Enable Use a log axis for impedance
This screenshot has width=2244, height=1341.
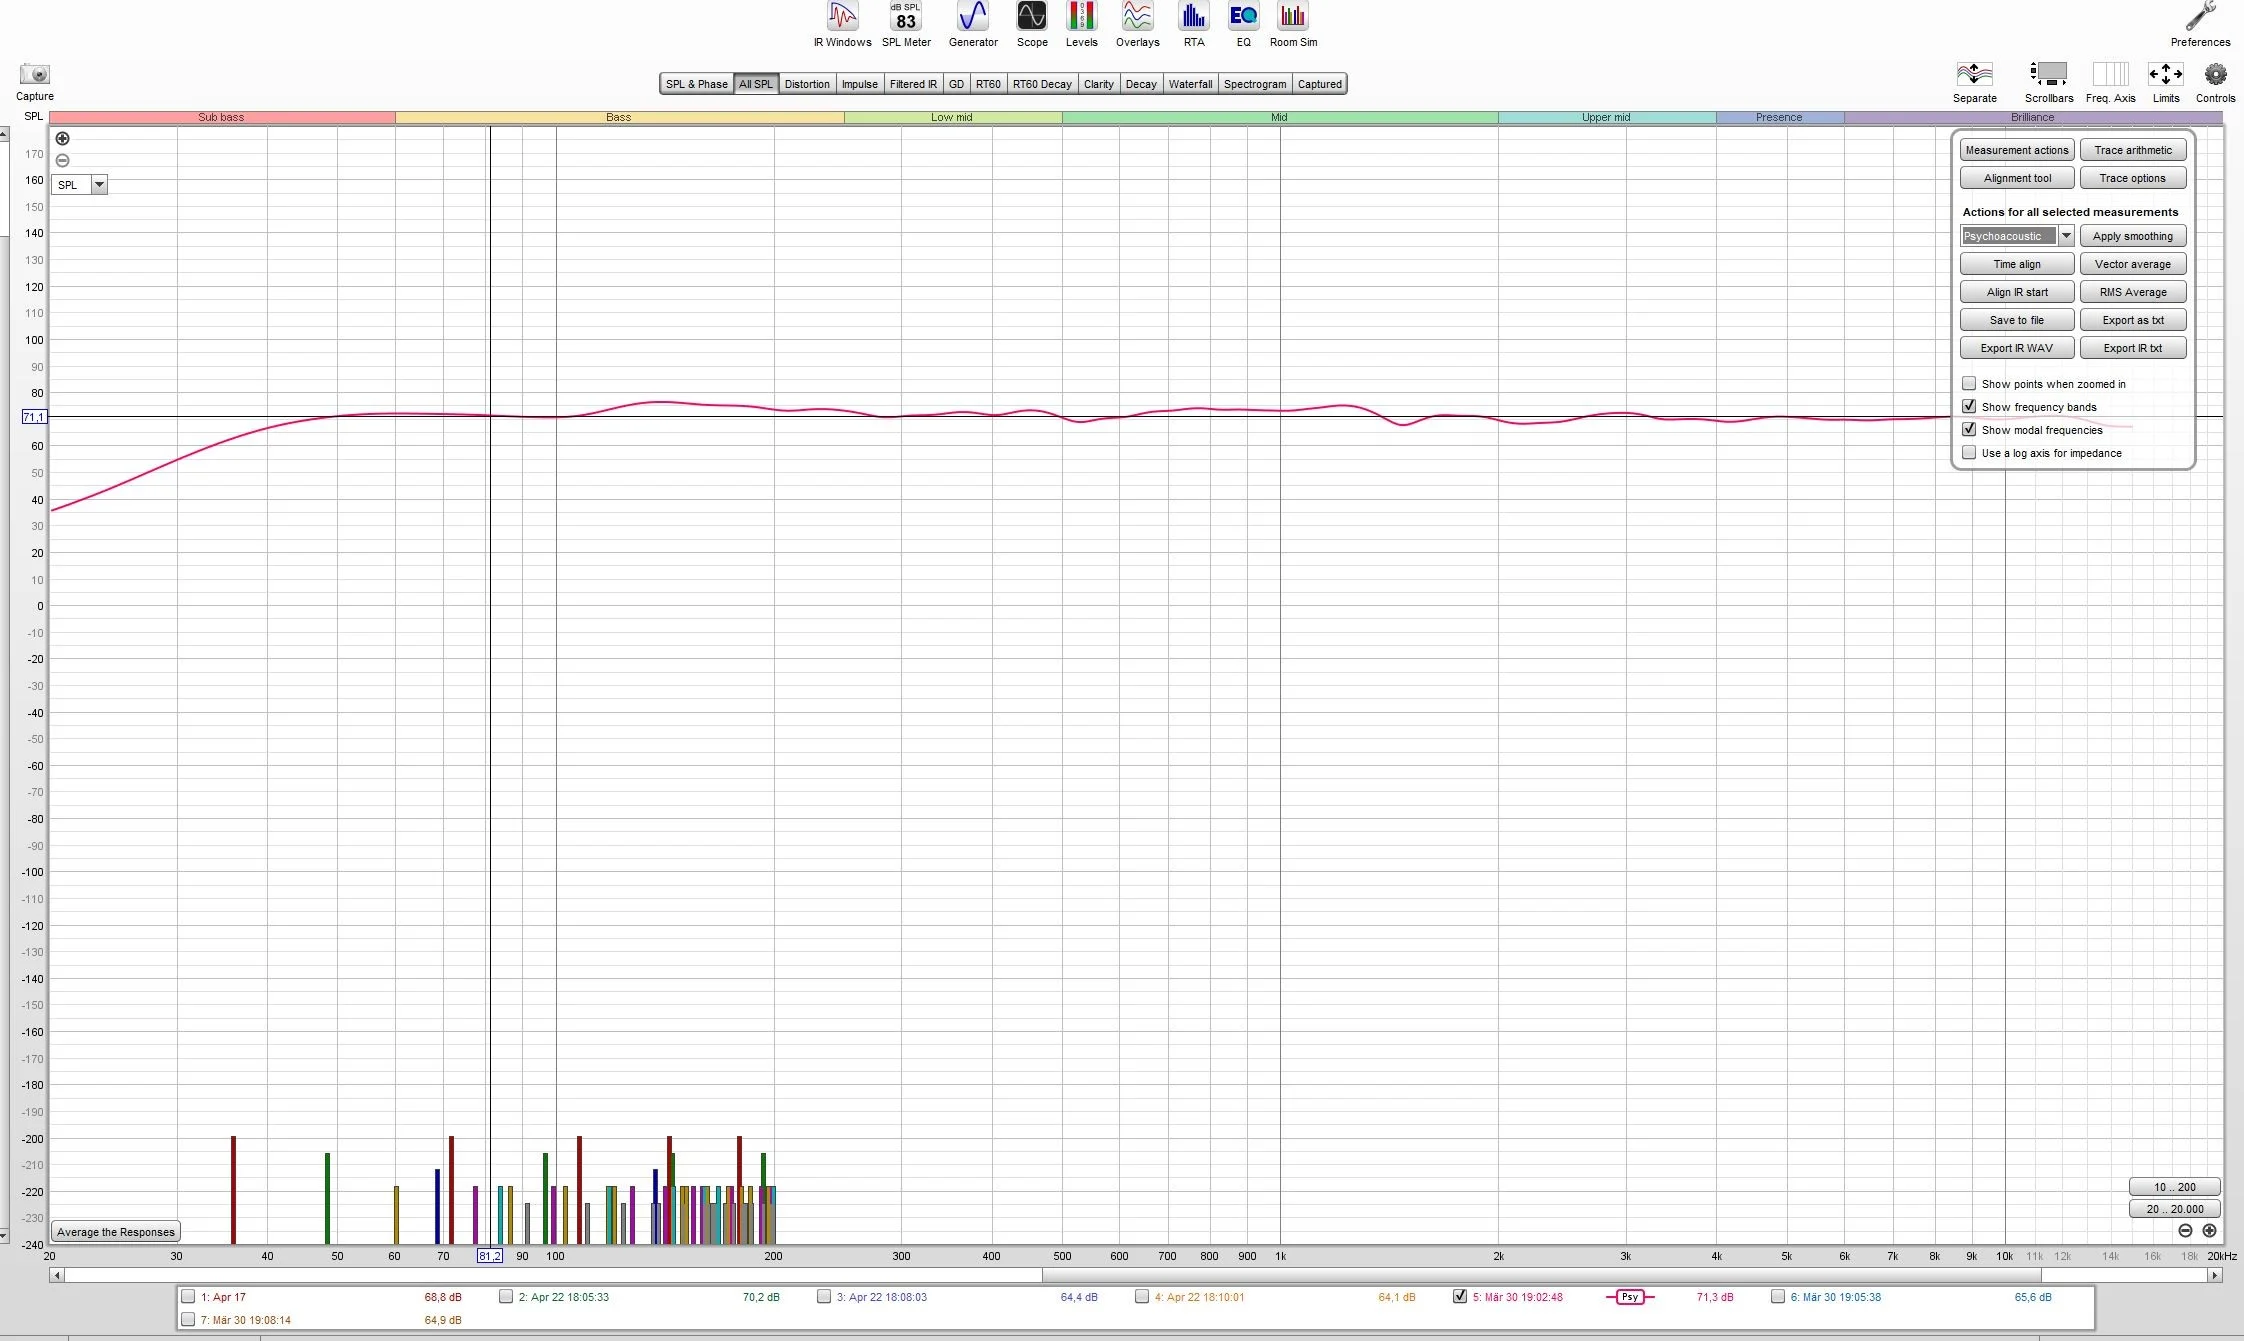click(x=1969, y=452)
